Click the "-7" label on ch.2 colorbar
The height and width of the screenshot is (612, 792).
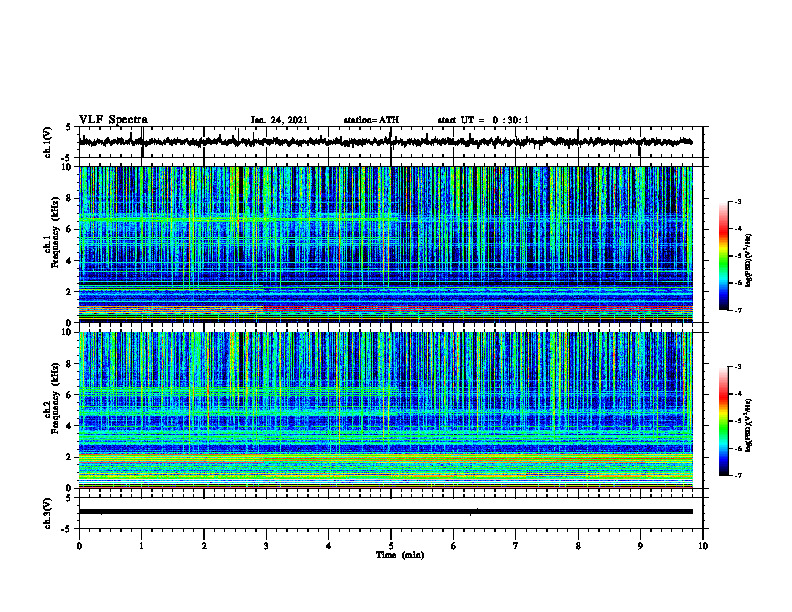pos(738,476)
